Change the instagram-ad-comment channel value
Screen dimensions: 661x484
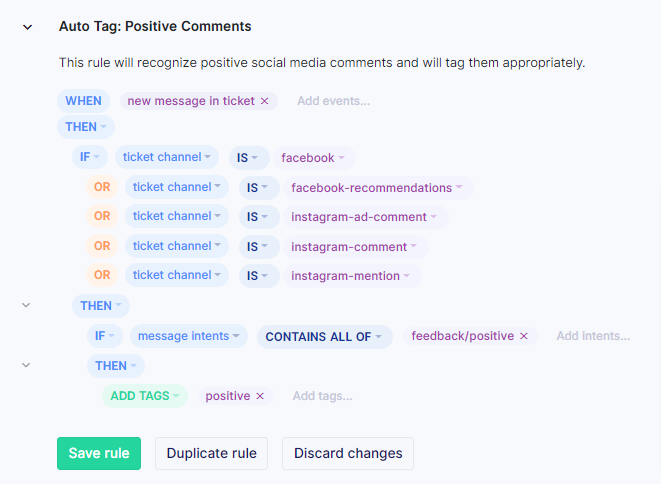(x=365, y=217)
